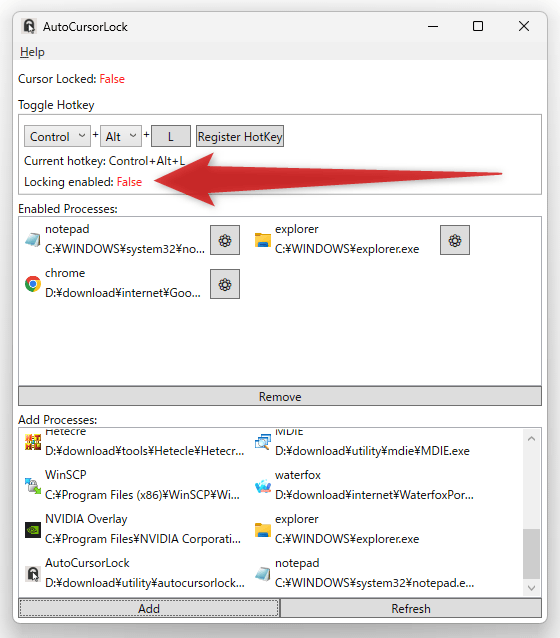Select D:¥download¥internet¥WaterfoxPor... path text
Viewport: 560px width, 638px height.
(374, 495)
